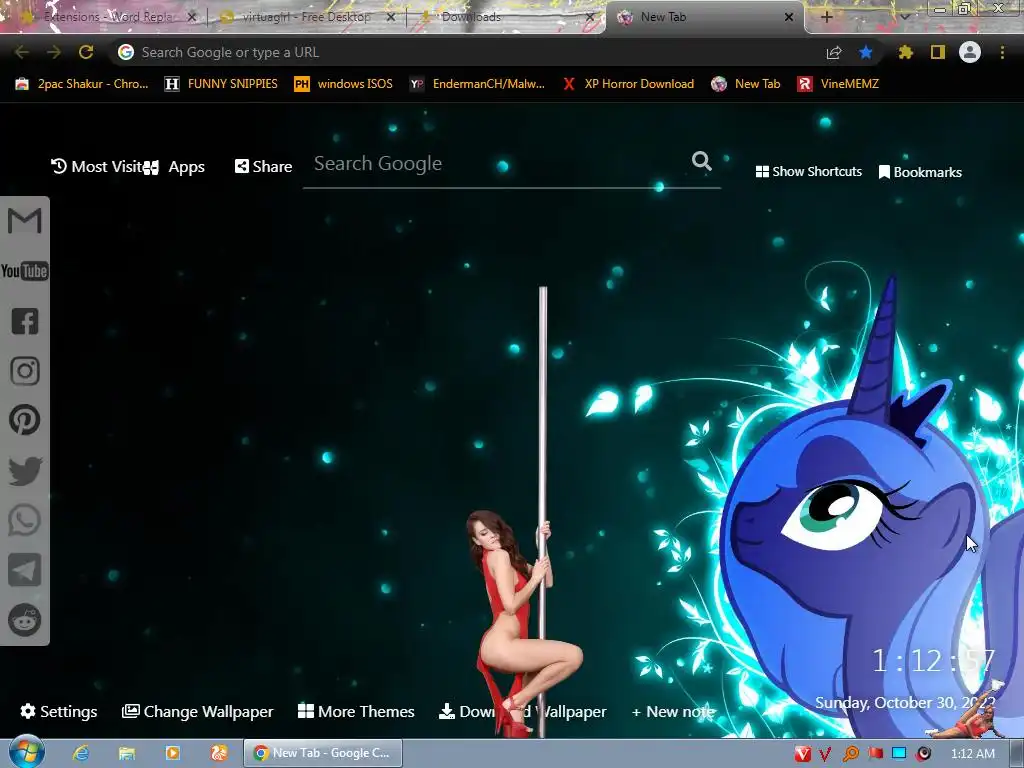Open the tab search dropdown chevron

click(x=905, y=17)
